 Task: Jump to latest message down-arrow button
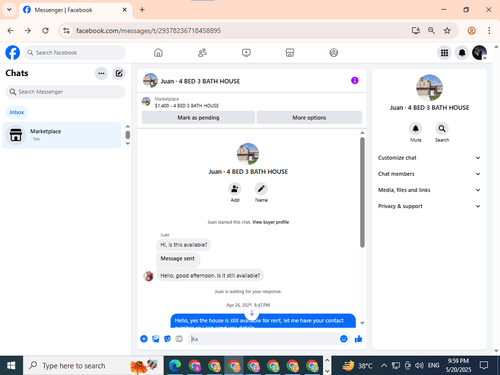click(252, 313)
